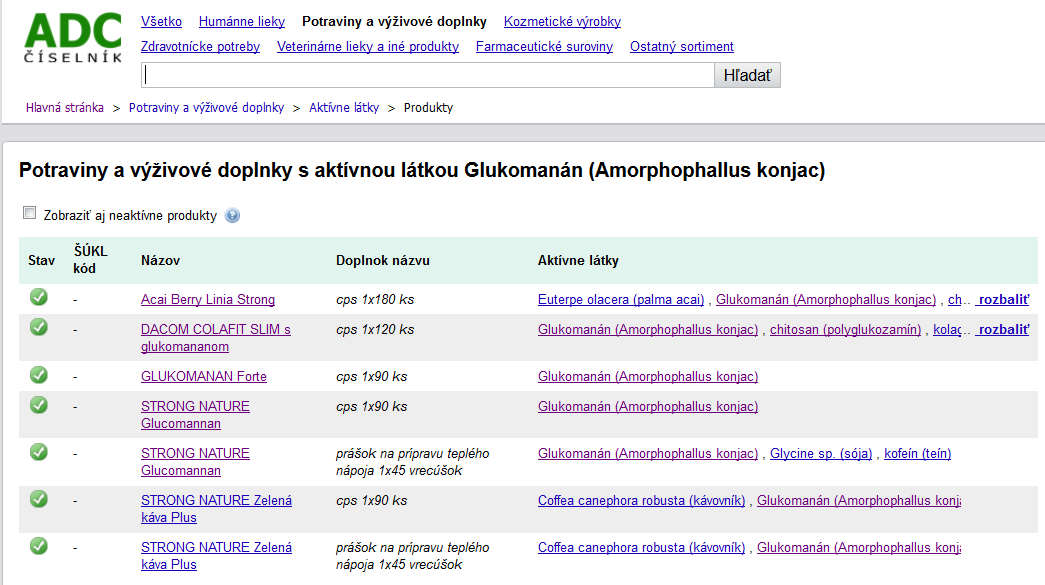The width and height of the screenshot is (1045, 585).
Task: Click 'Glukomanán' link in Glucomannan prášok row
Action: click(x=648, y=454)
